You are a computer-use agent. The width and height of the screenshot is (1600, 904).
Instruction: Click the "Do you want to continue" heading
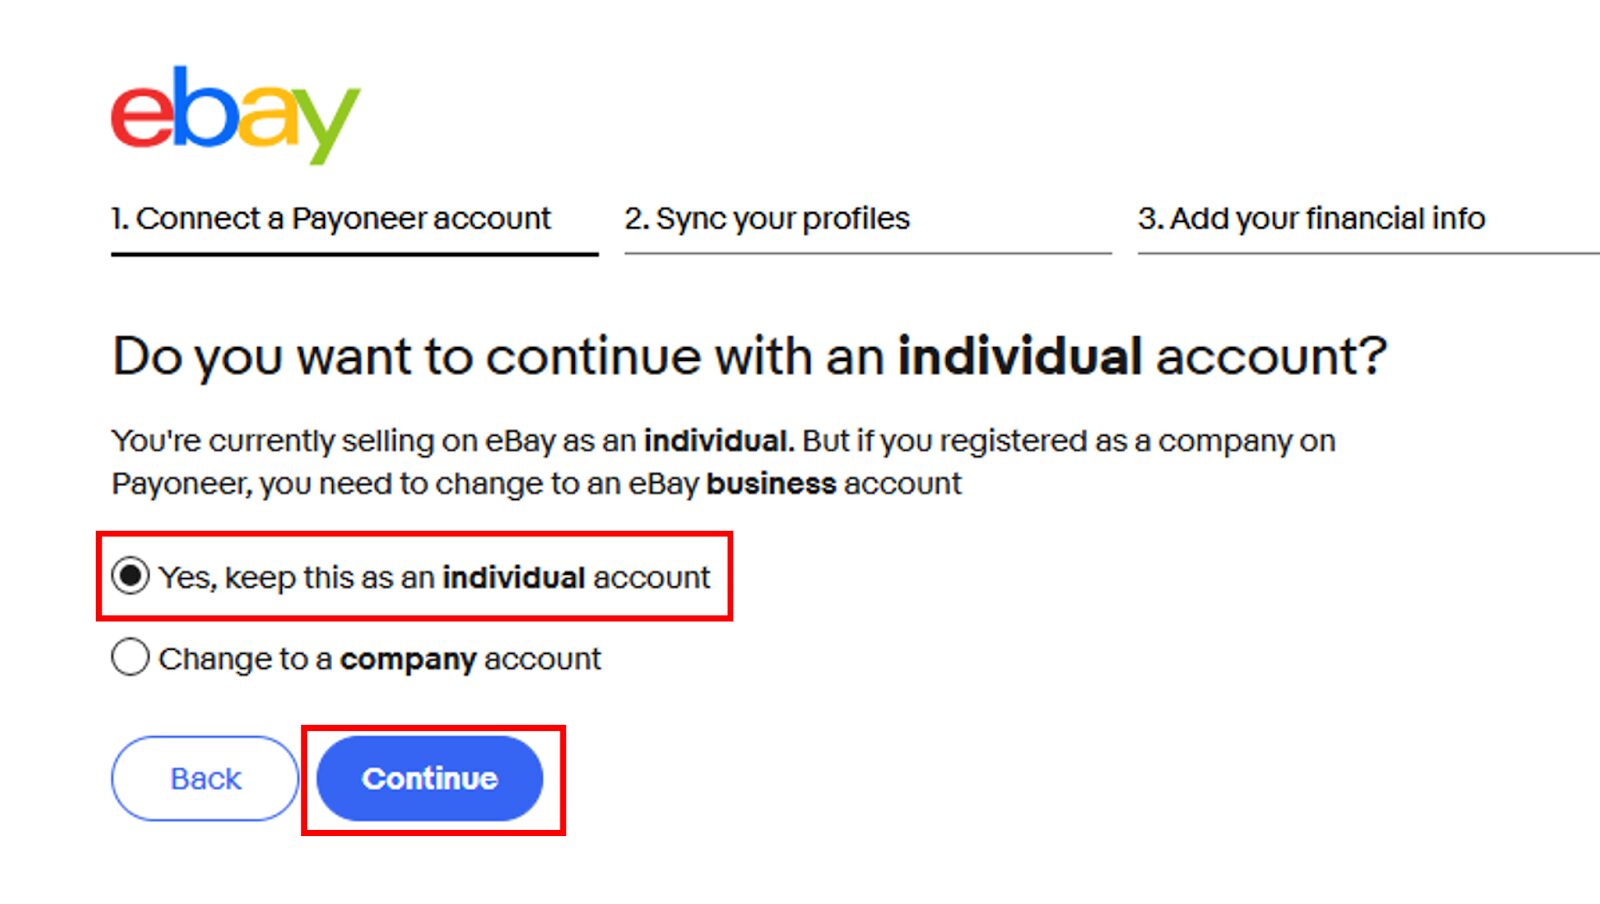[750, 356]
